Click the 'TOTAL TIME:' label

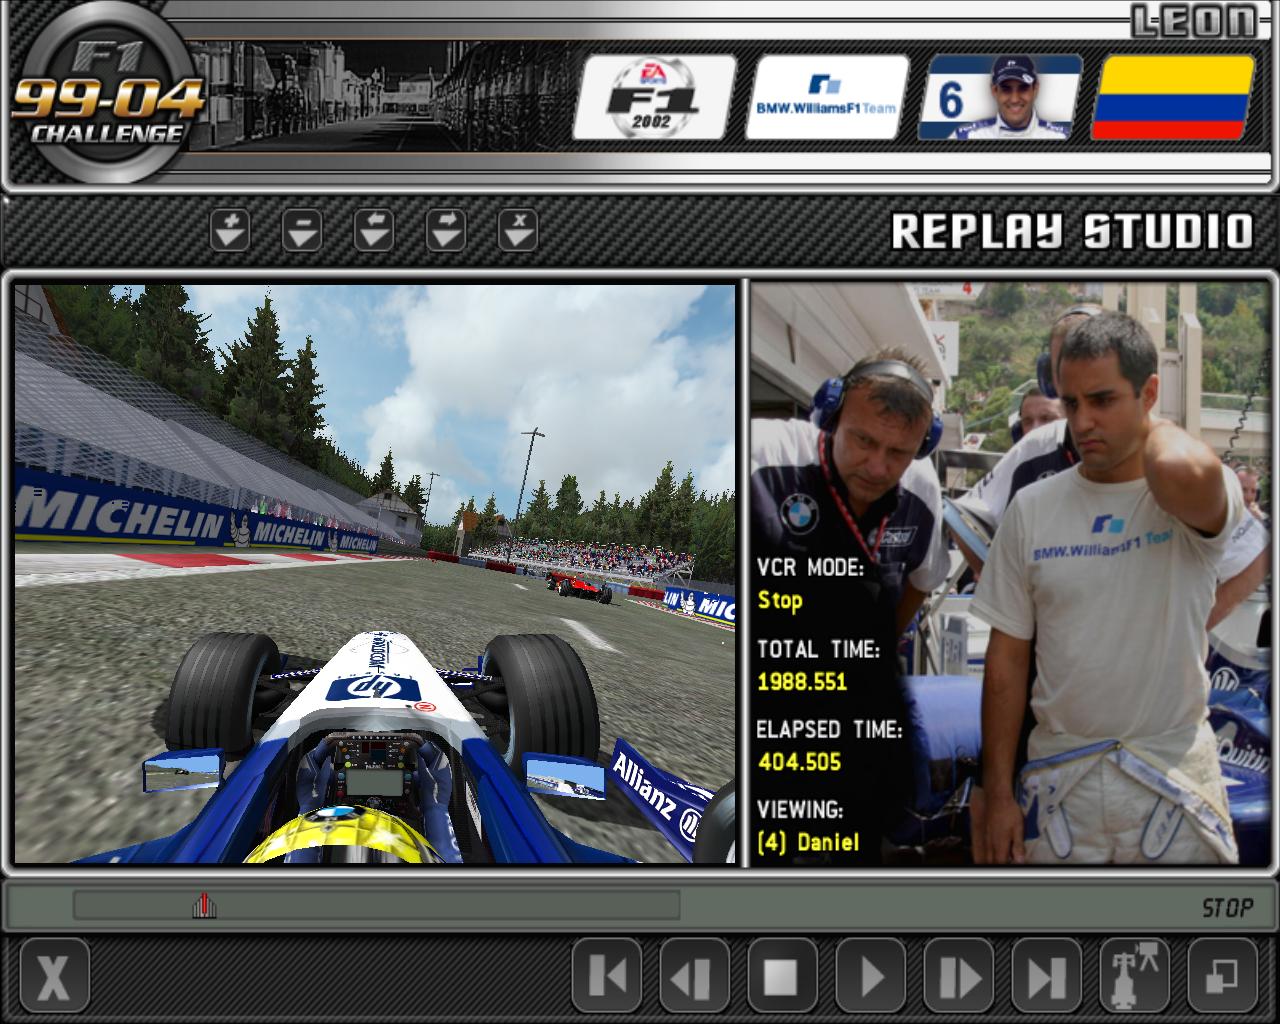tap(818, 650)
